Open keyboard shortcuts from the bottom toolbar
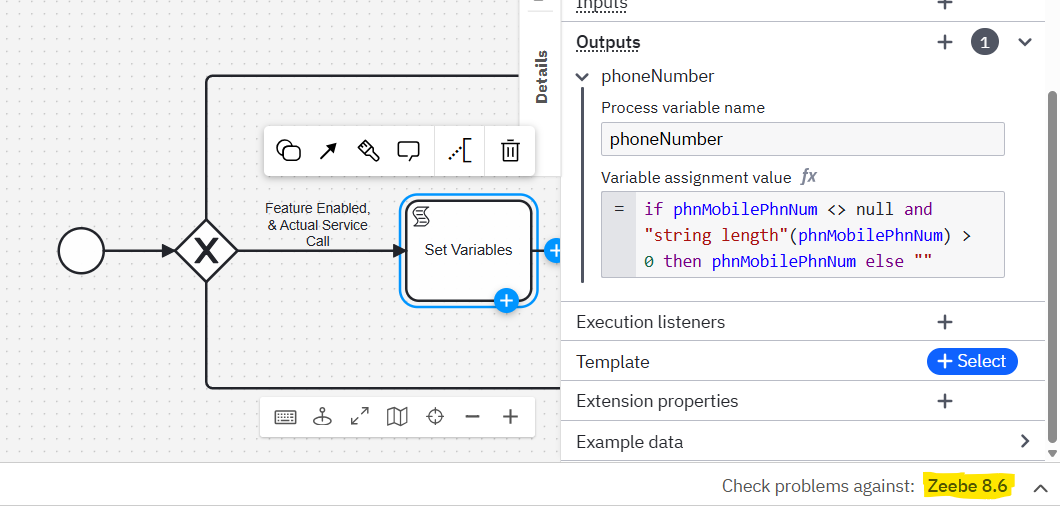This screenshot has height=506, width=1060. 285,417
